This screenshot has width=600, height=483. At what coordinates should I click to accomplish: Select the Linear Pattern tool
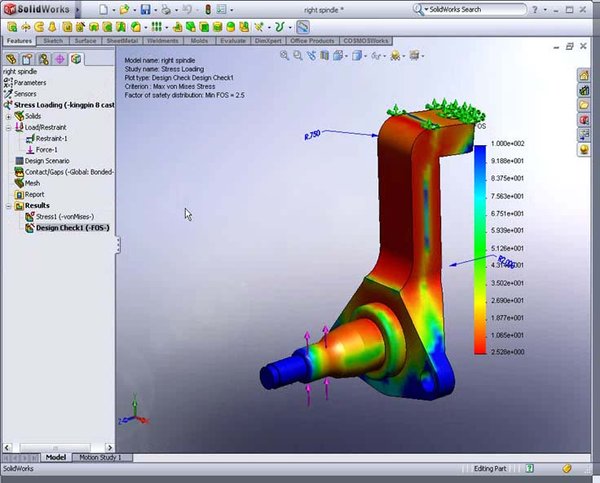pos(156,27)
